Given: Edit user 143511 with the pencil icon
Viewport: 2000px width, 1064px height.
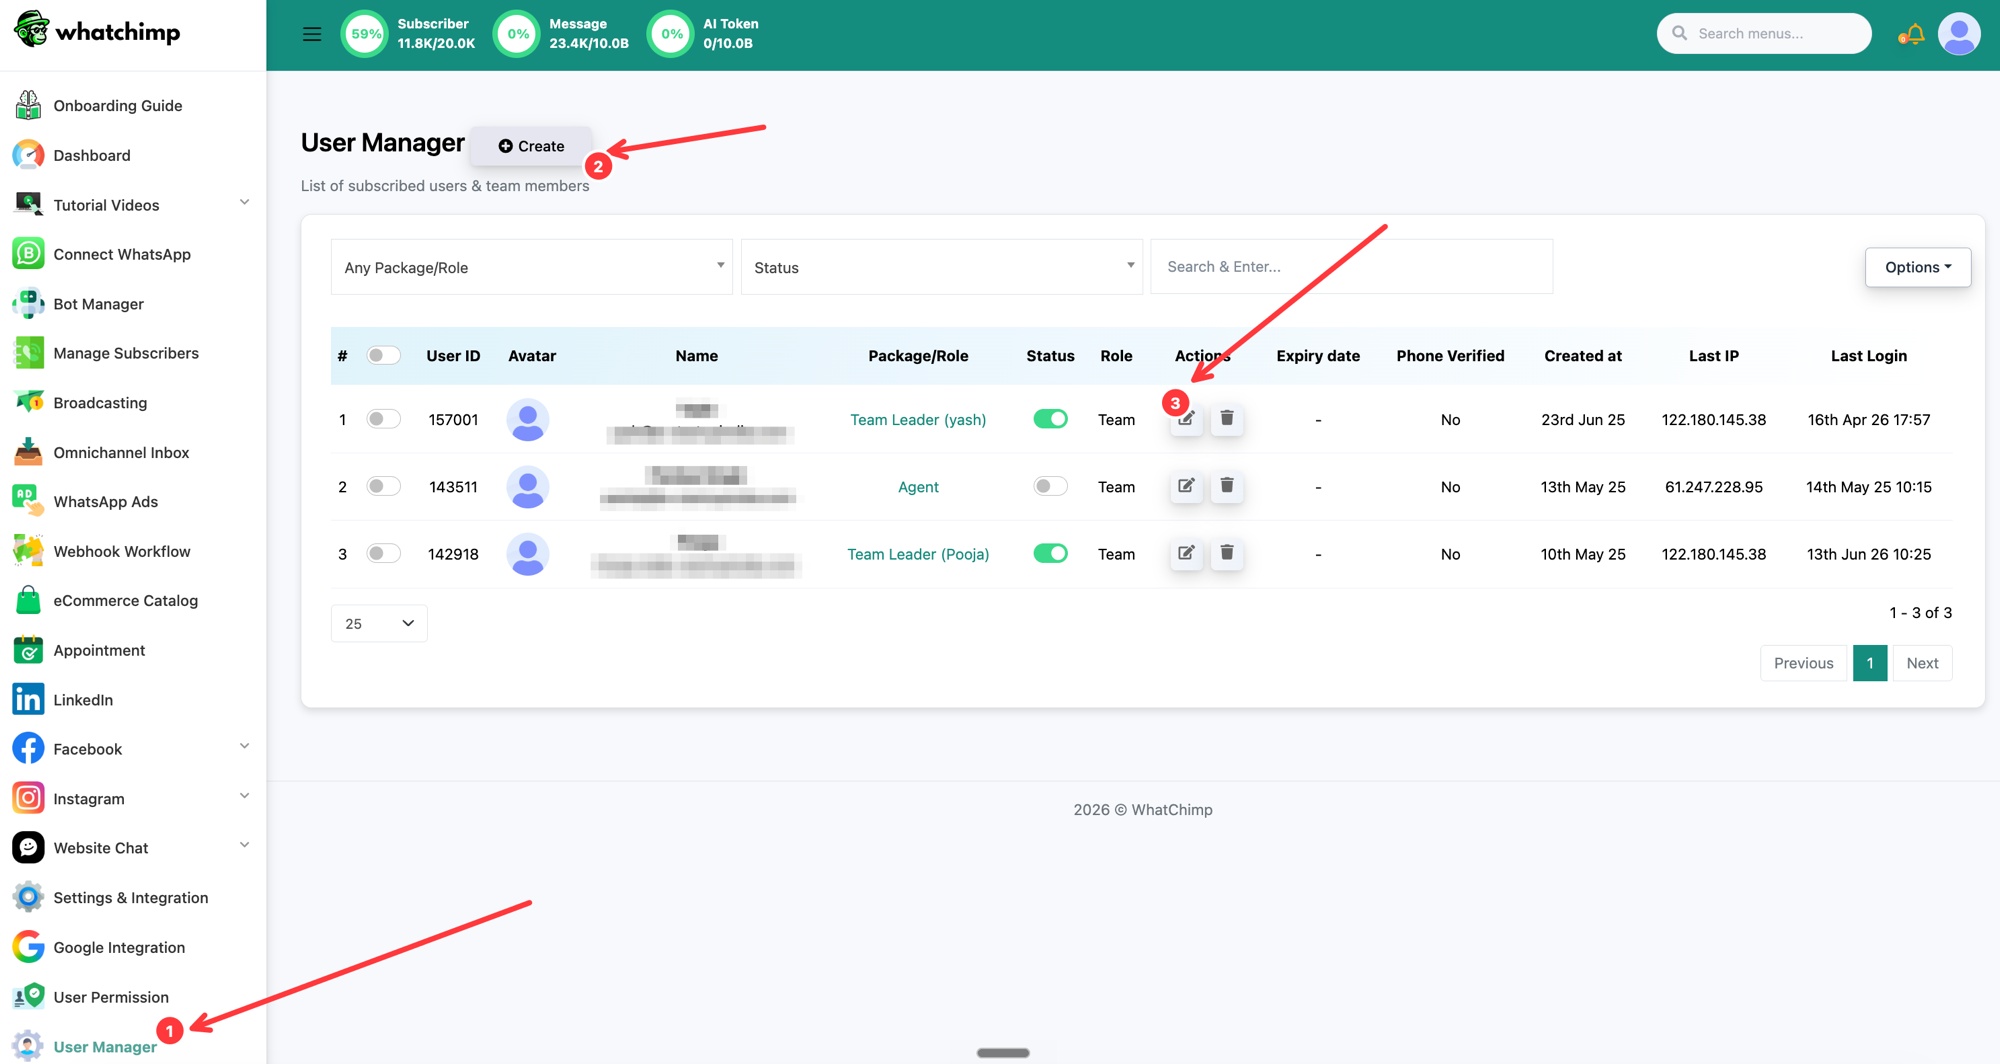Looking at the screenshot, I should [x=1186, y=486].
